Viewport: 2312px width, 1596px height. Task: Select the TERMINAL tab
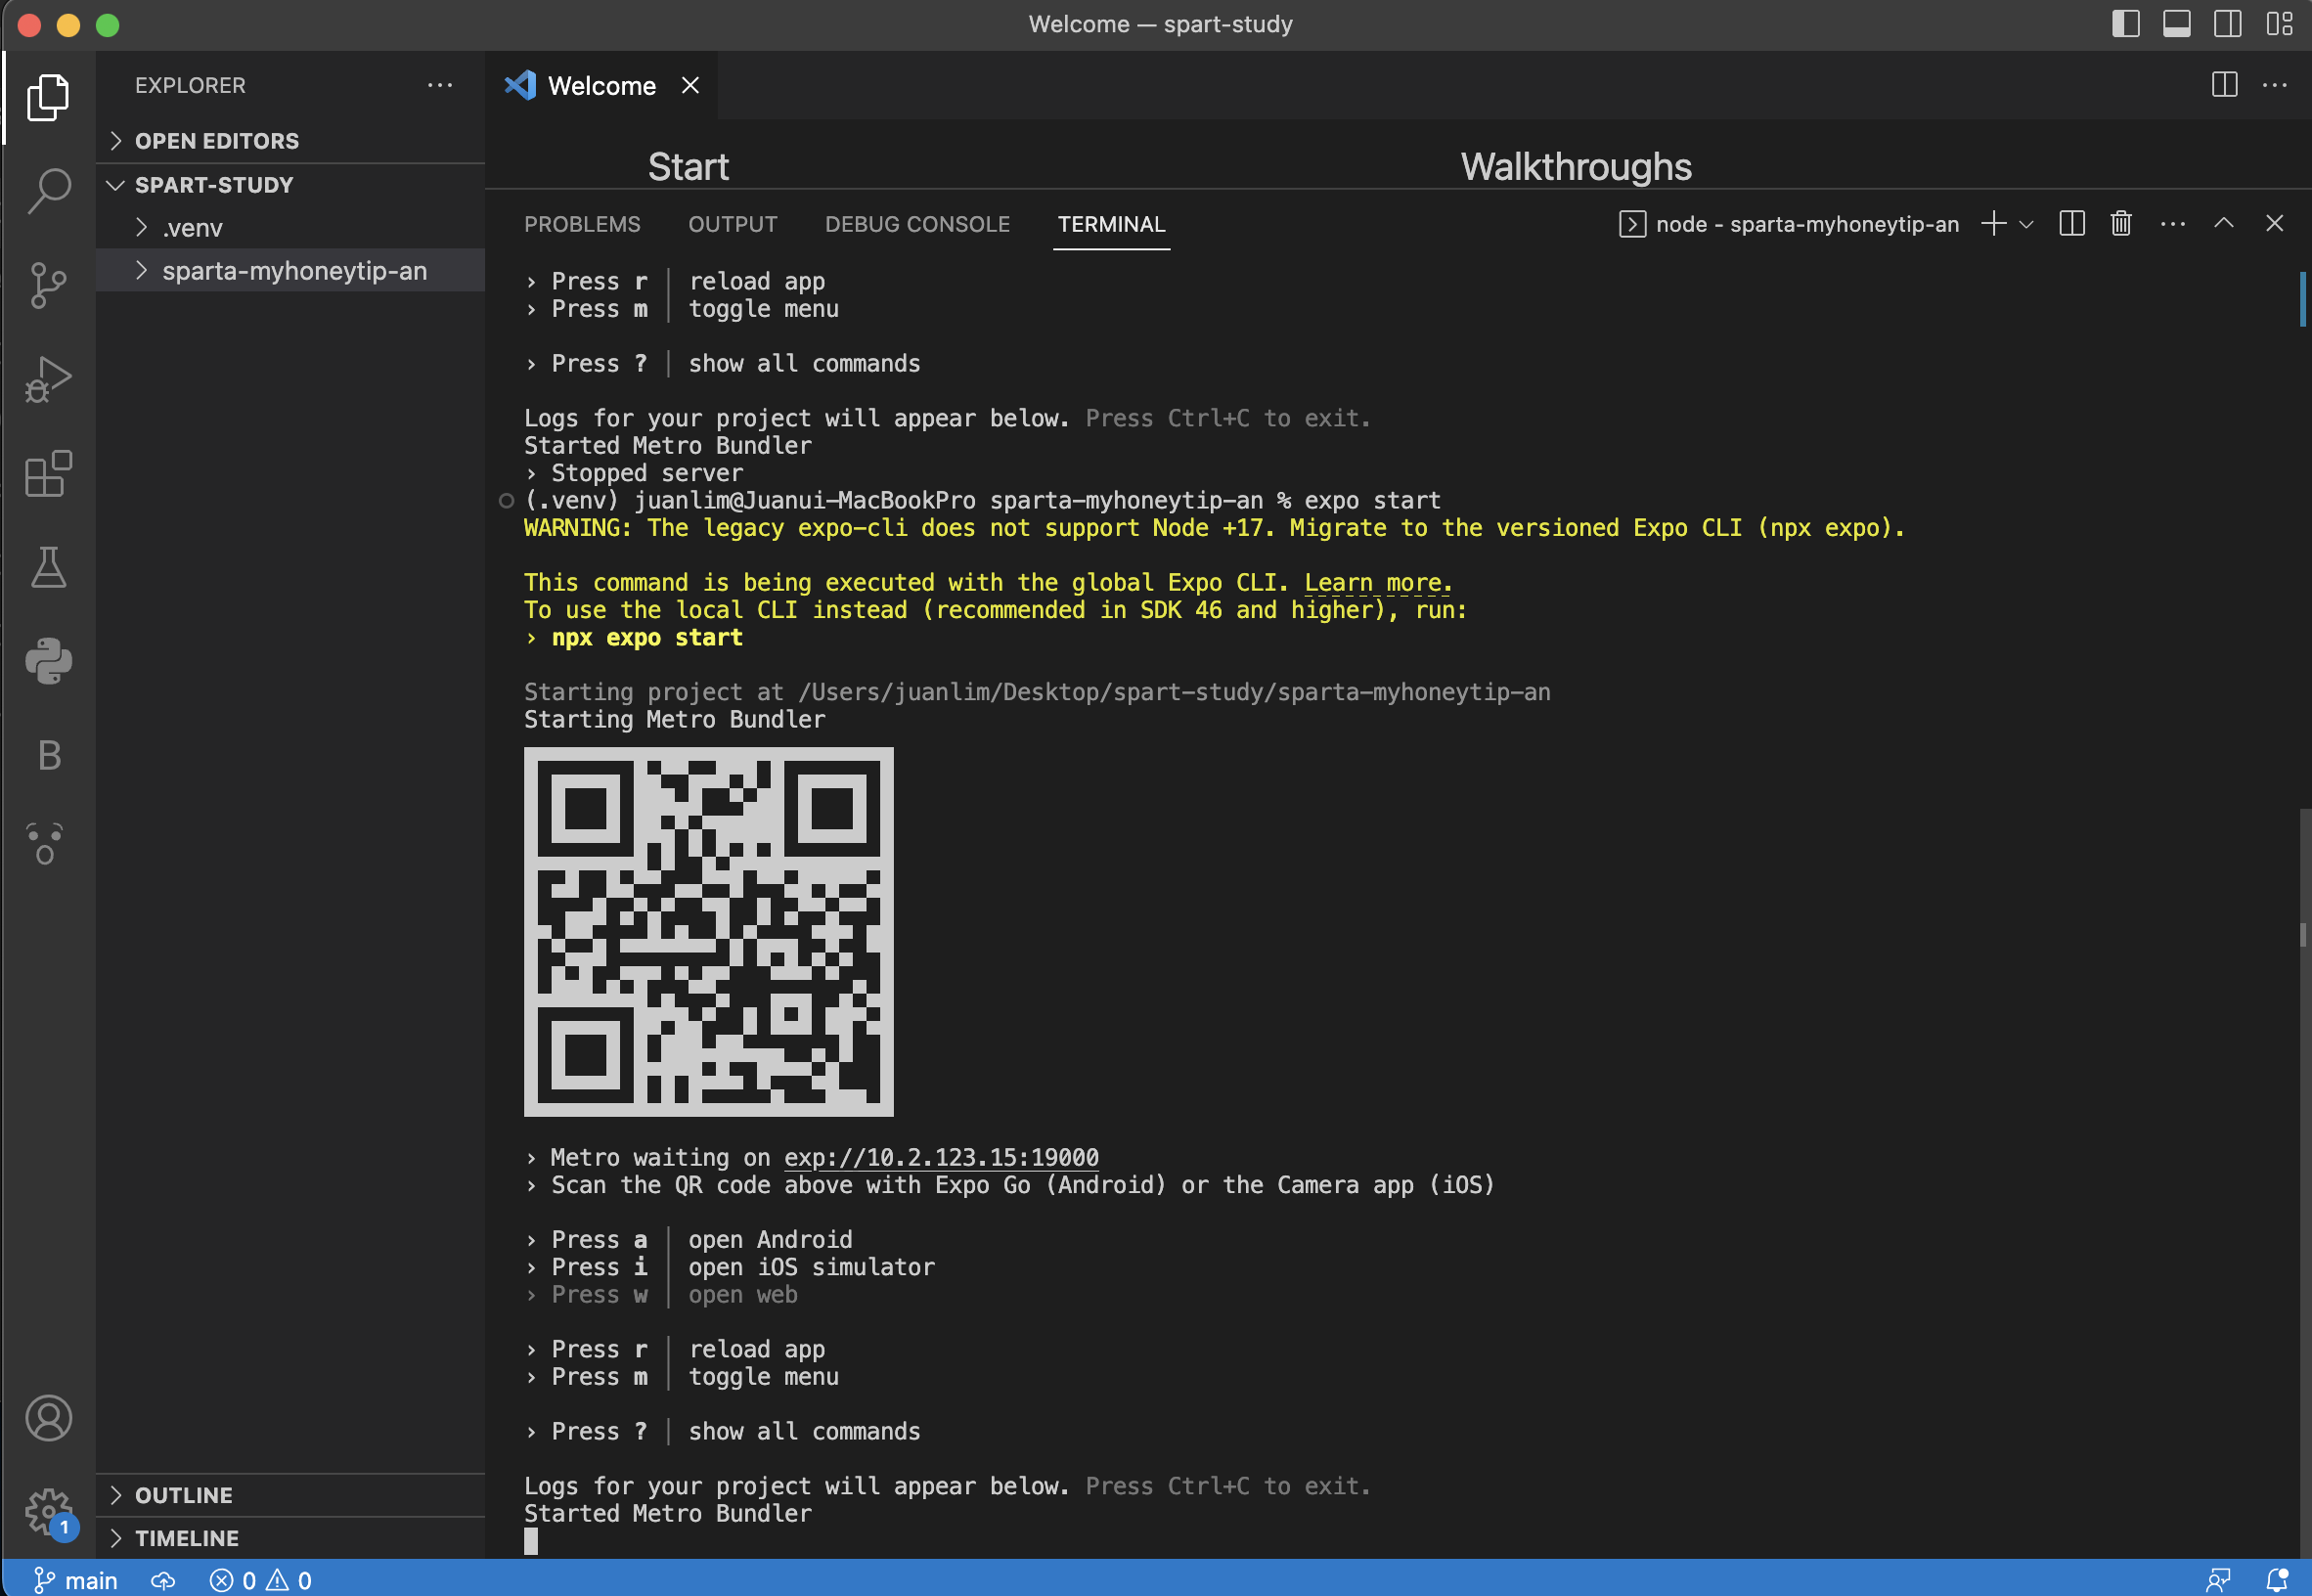point(1111,224)
